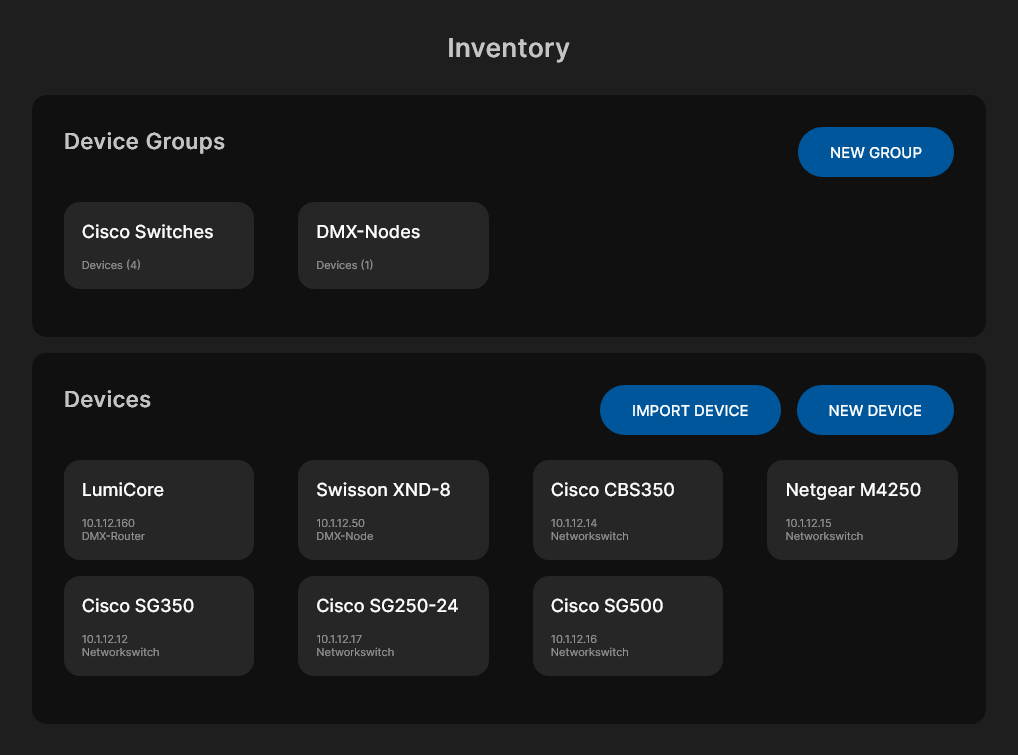The image size is (1018, 755).
Task: Click the IP address 10.1.12.50
Action: 337,523
